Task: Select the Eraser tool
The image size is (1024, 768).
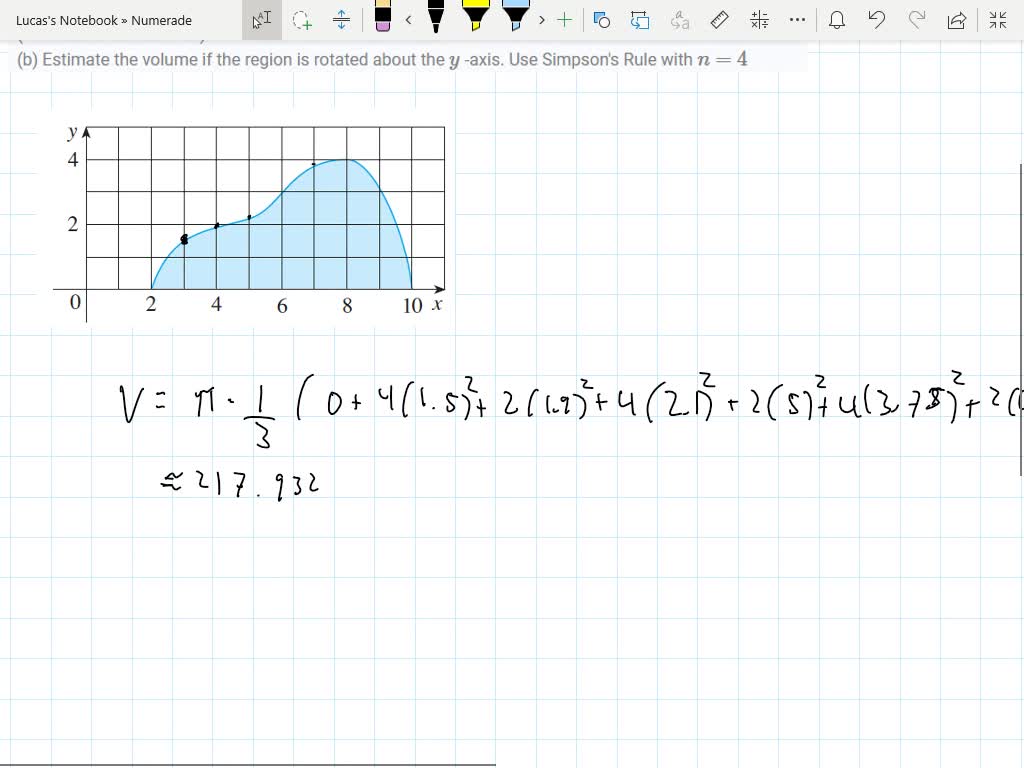Action: point(382,18)
